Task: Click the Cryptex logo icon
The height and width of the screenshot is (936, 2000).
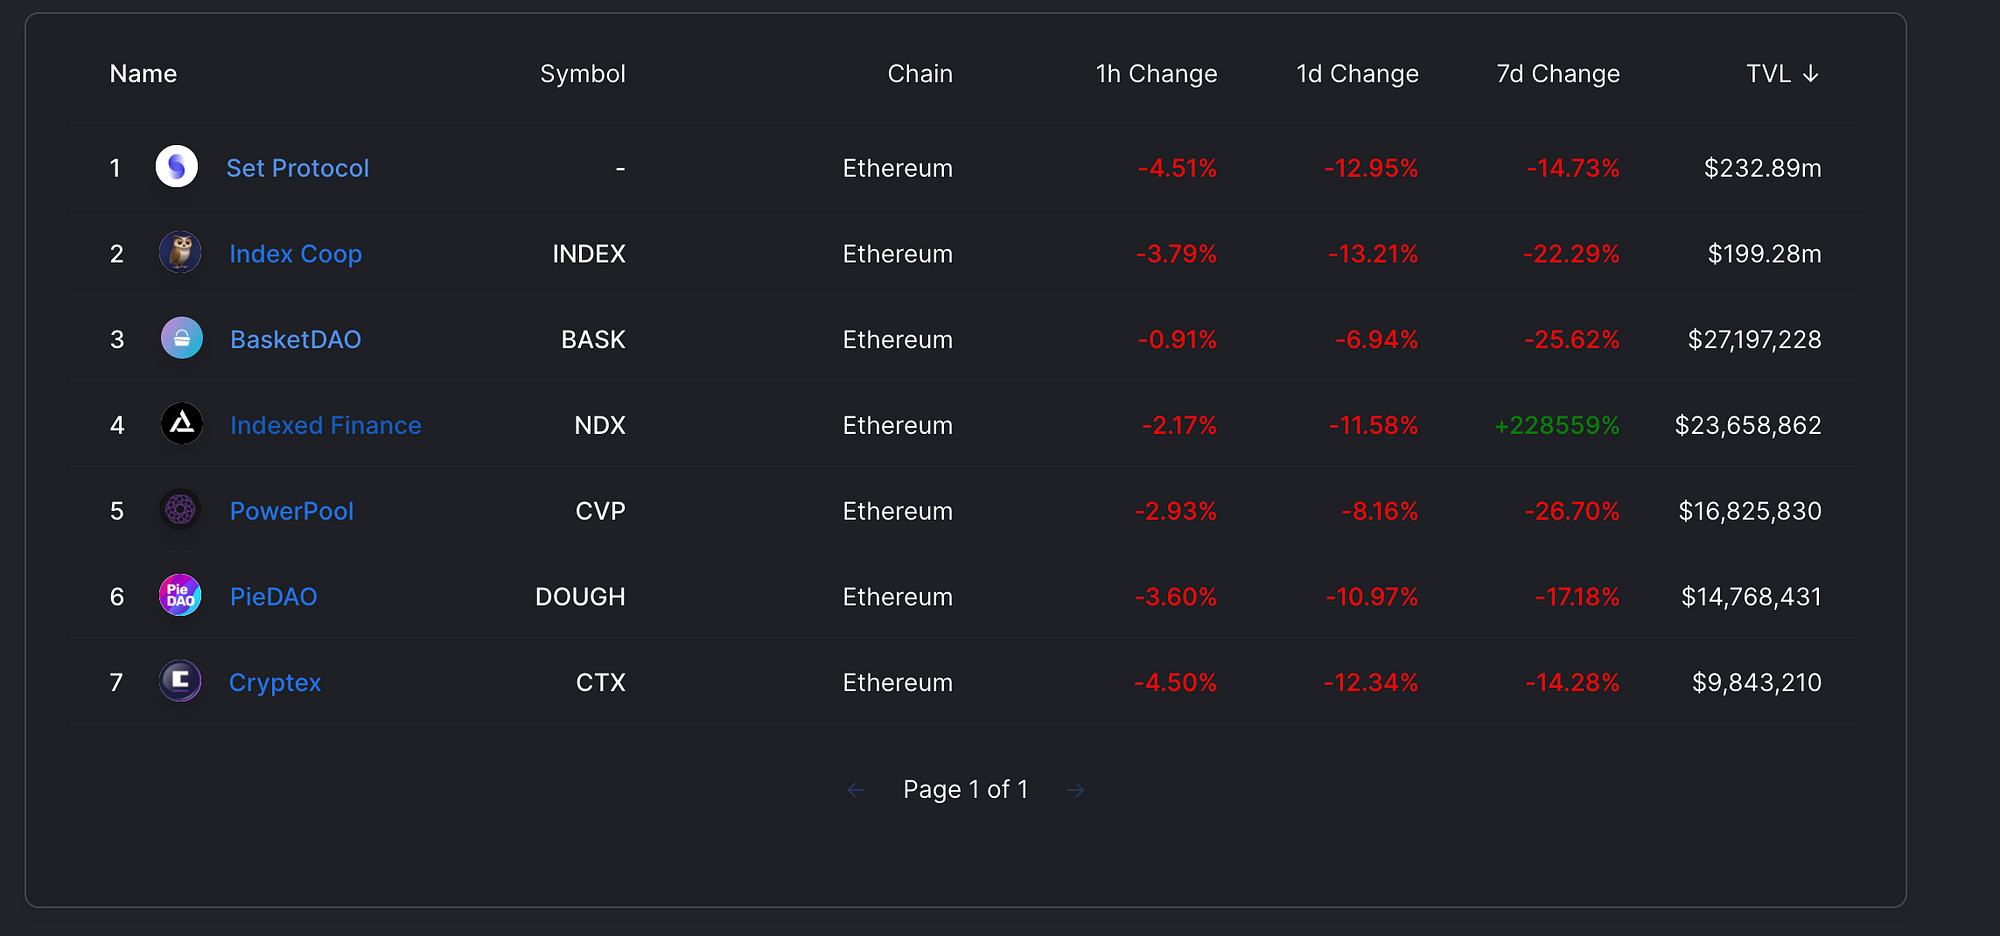Action: pos(180,681)
